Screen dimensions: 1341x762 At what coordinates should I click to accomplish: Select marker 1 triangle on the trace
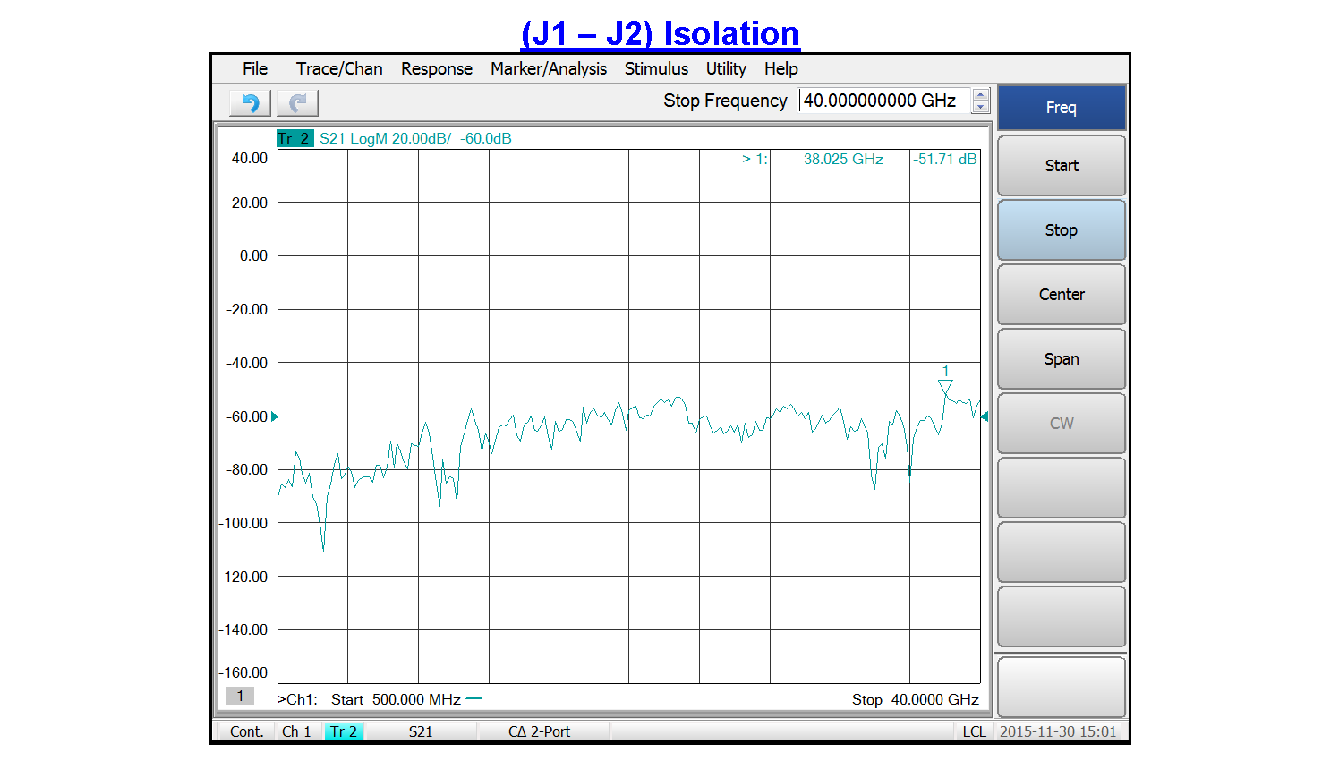946,384
